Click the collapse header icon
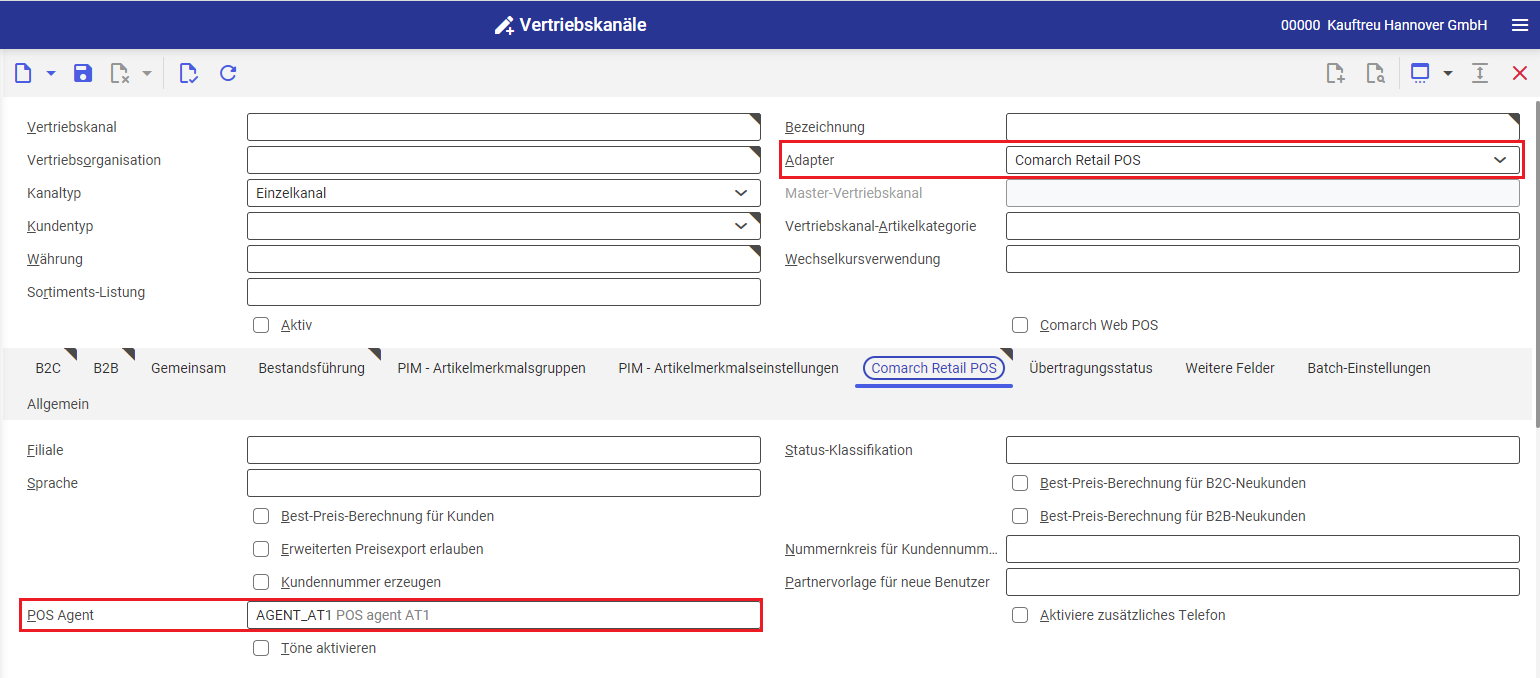 click(1480, 73)
